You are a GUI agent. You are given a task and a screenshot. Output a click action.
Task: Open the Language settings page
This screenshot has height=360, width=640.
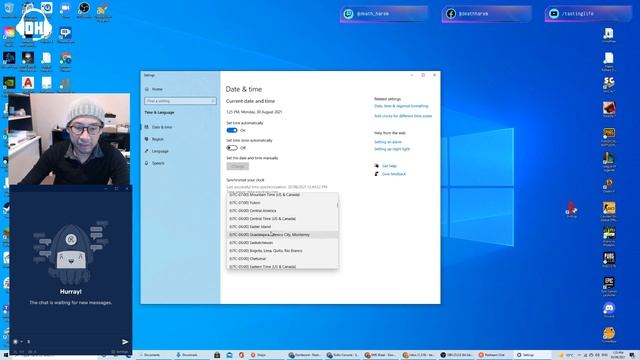160,151
